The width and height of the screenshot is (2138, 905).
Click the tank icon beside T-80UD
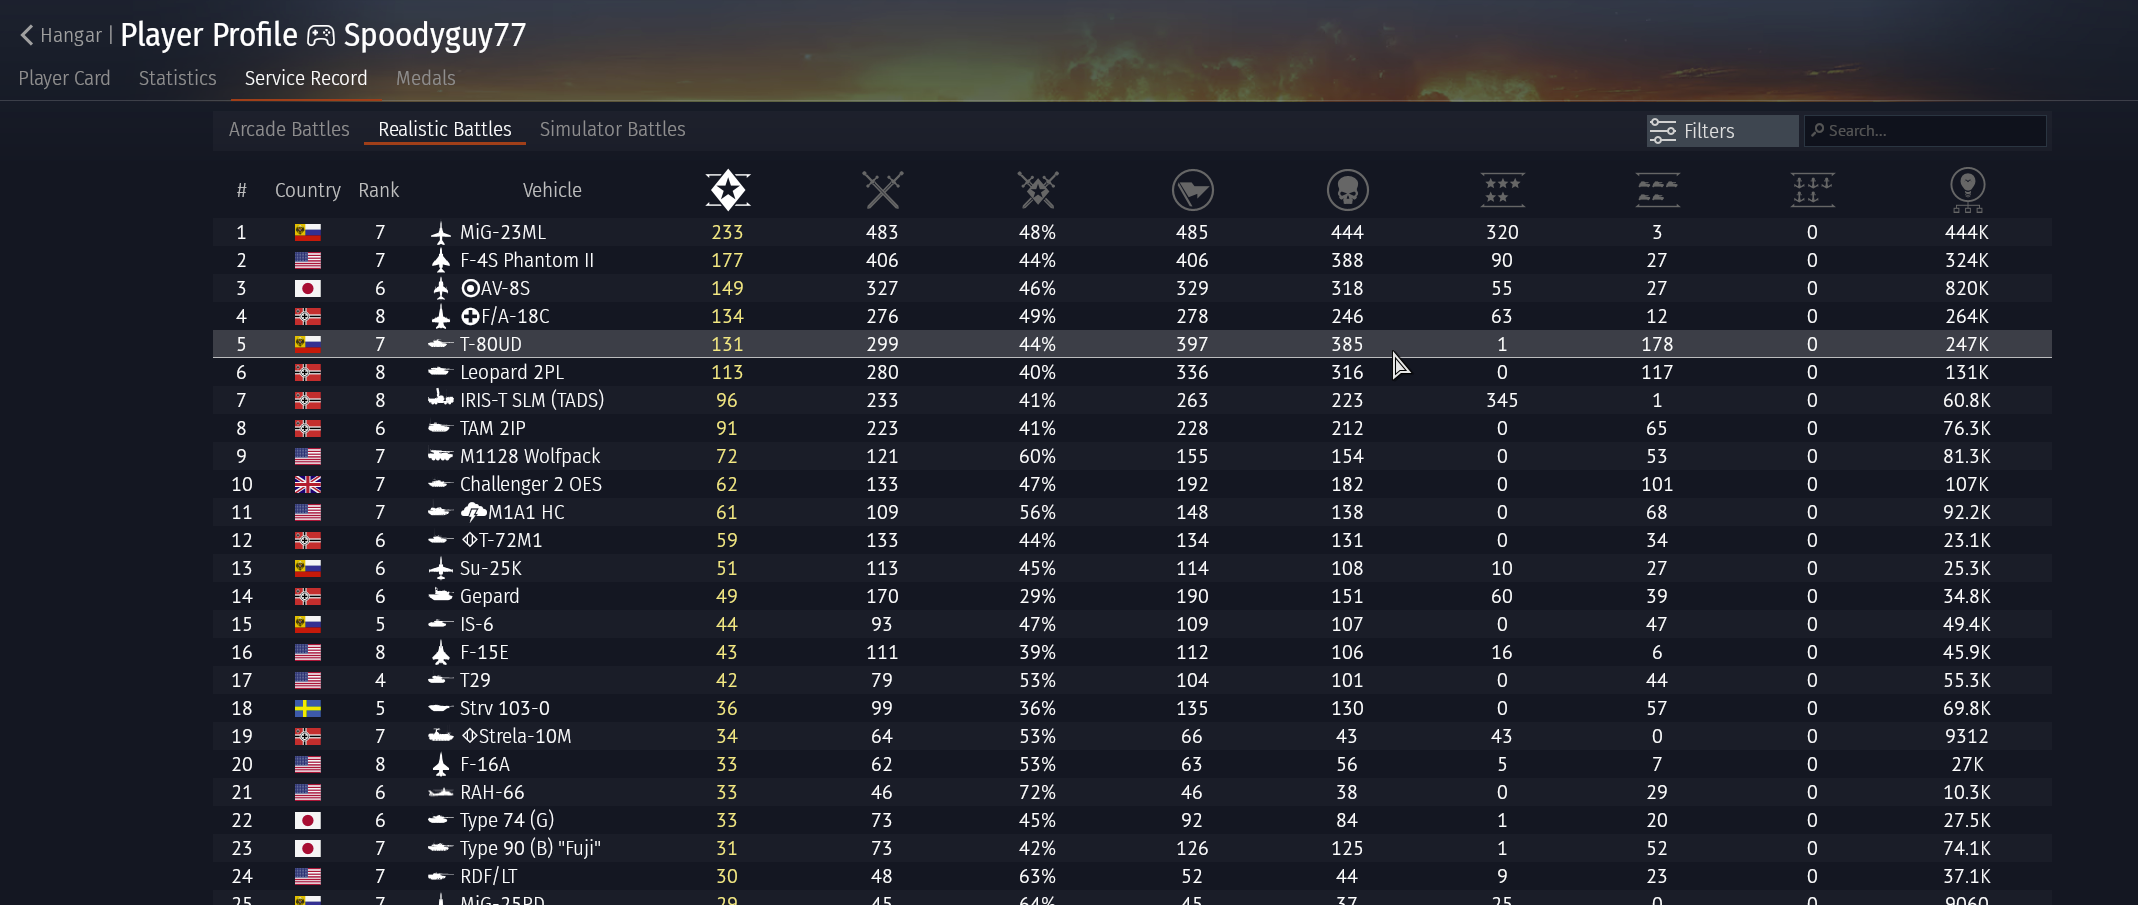point(441,344)
